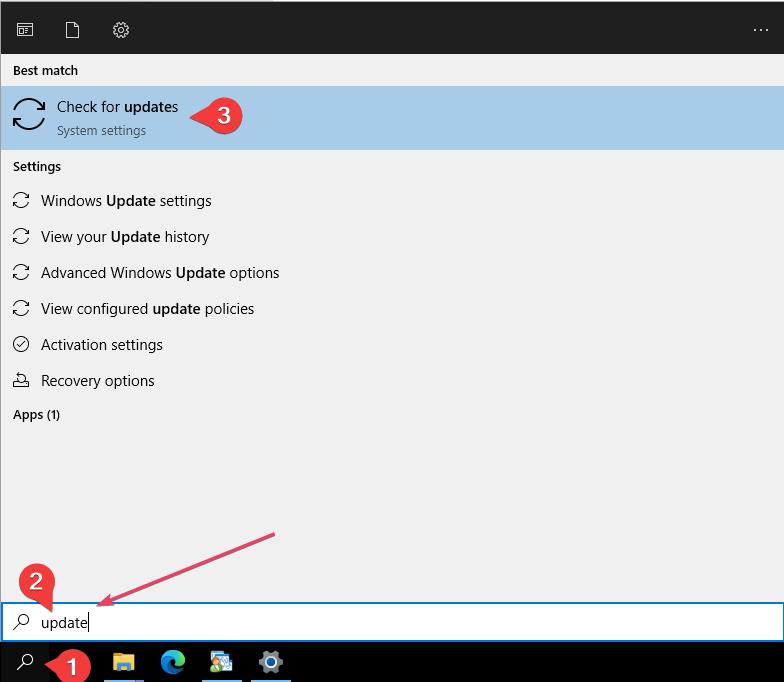Image resolution: width=784 pixels, height=682 pixels.
Task: Select View your Update history
Action: point(125,237)
